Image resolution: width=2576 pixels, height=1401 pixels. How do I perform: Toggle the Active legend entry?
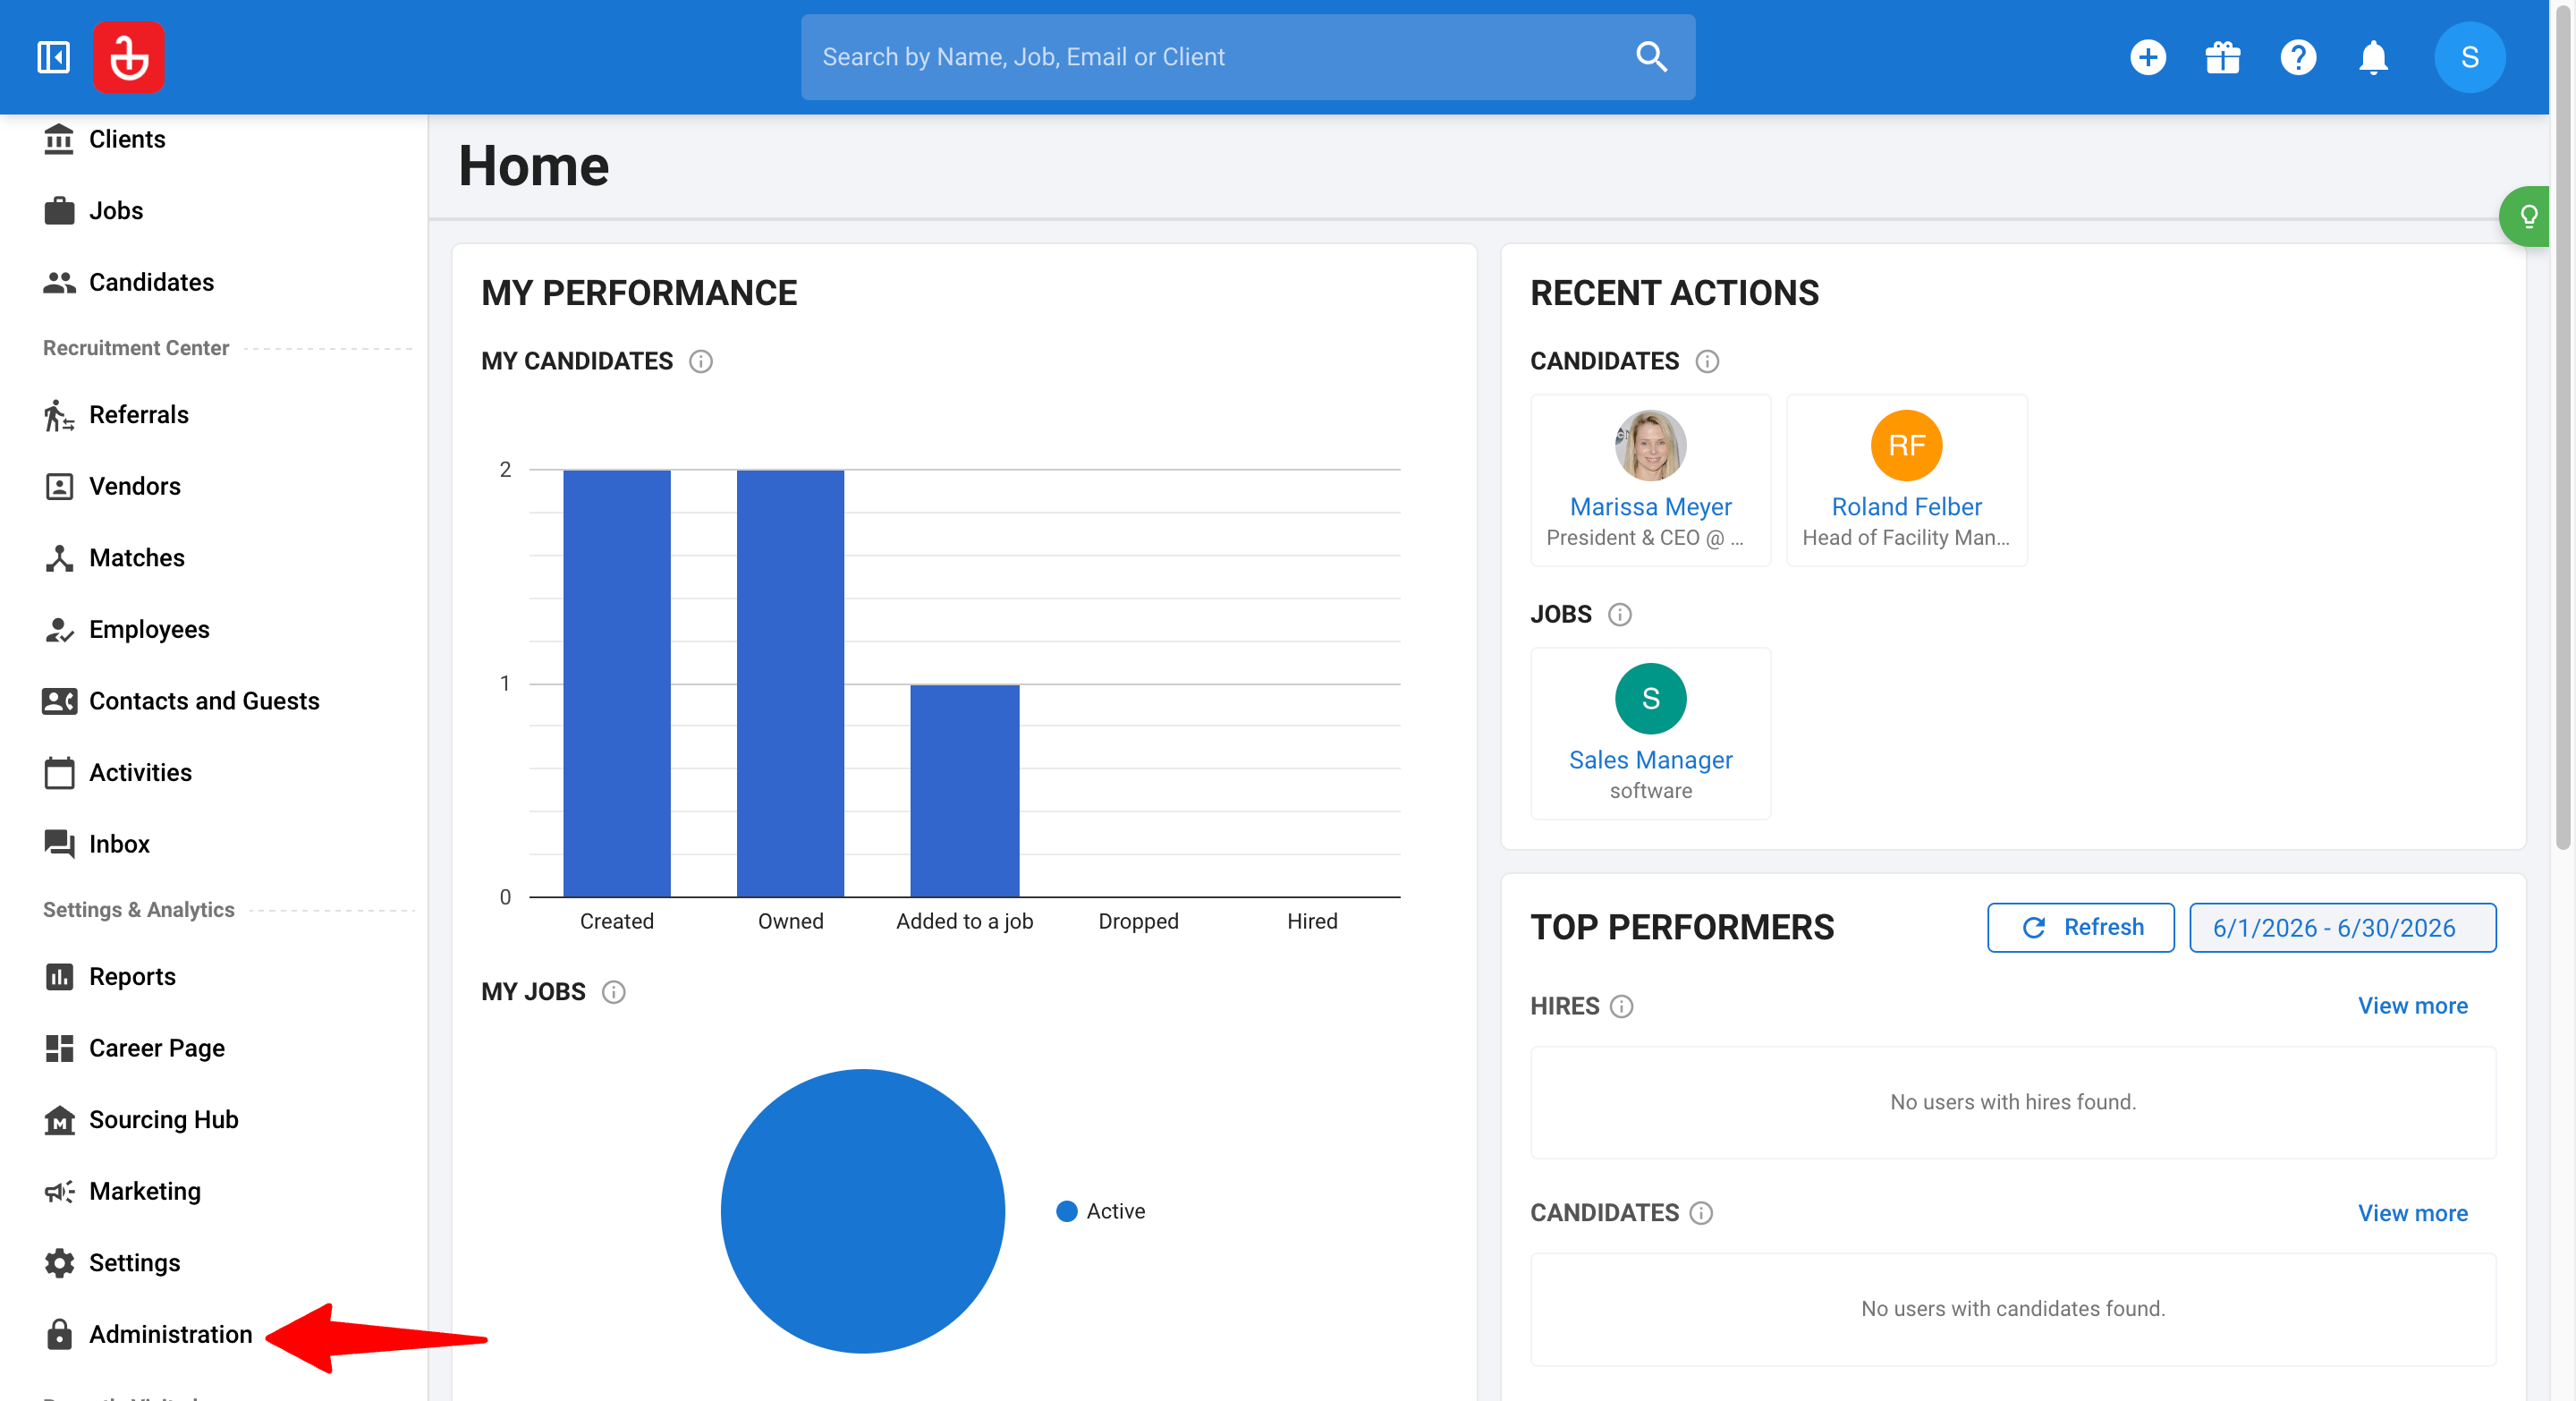(1101, 1211)
